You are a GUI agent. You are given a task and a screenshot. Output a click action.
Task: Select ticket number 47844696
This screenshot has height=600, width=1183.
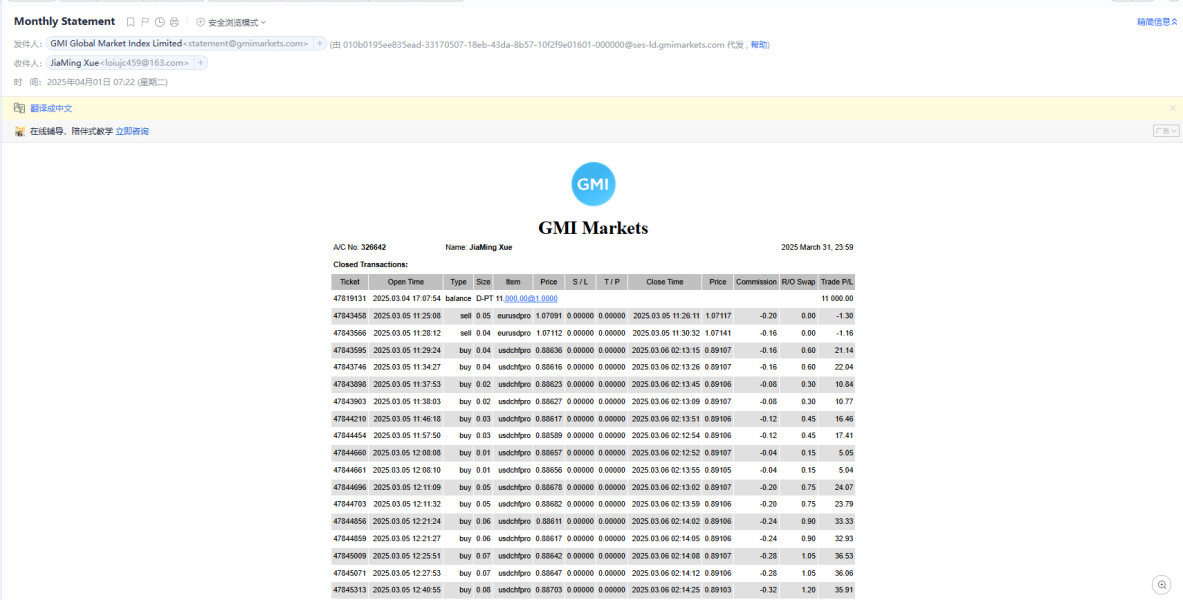pyautogui.click(x=349, y=488)
